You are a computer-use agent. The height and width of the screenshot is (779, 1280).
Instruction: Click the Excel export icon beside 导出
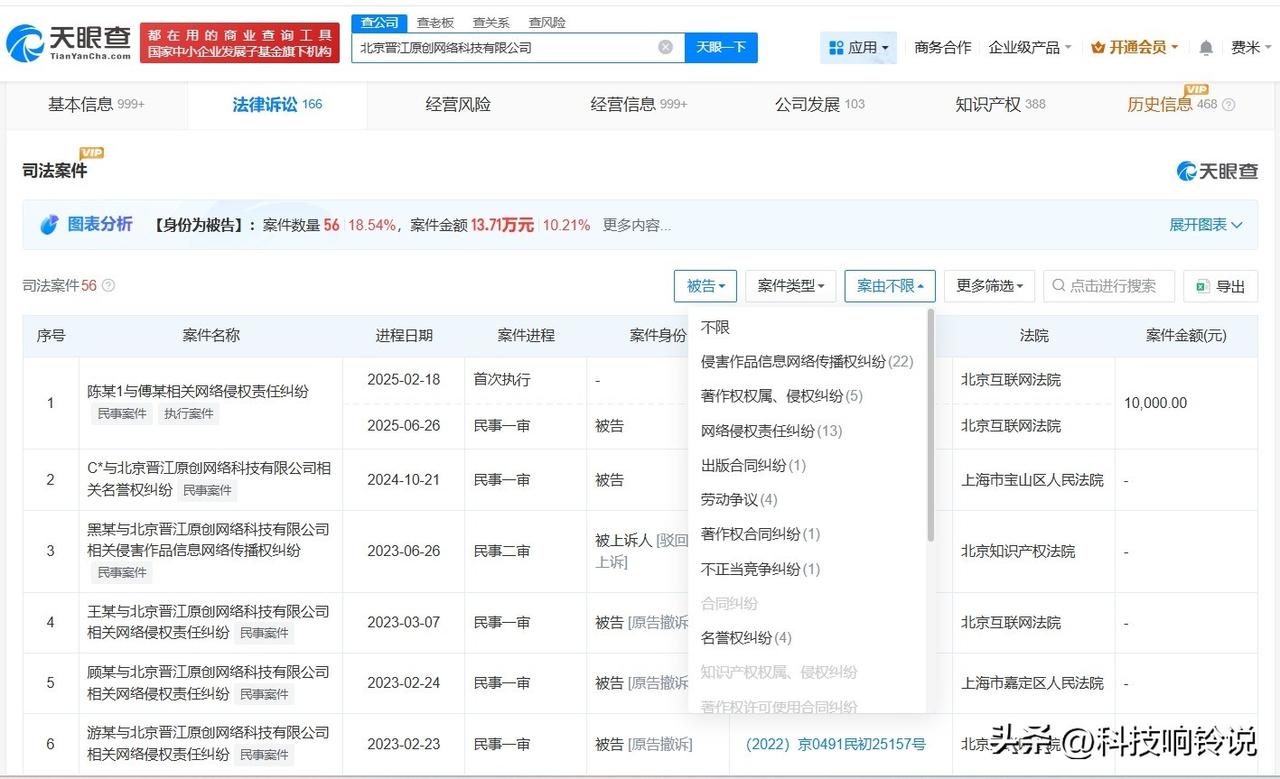[1202, 286]
